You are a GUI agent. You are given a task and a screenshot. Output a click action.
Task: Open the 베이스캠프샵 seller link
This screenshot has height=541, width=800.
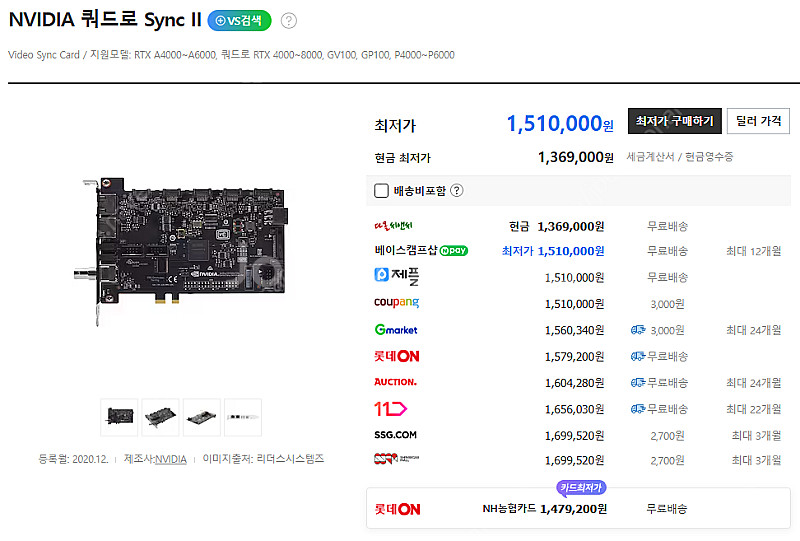pyautogui.click(x=406, y=250)
